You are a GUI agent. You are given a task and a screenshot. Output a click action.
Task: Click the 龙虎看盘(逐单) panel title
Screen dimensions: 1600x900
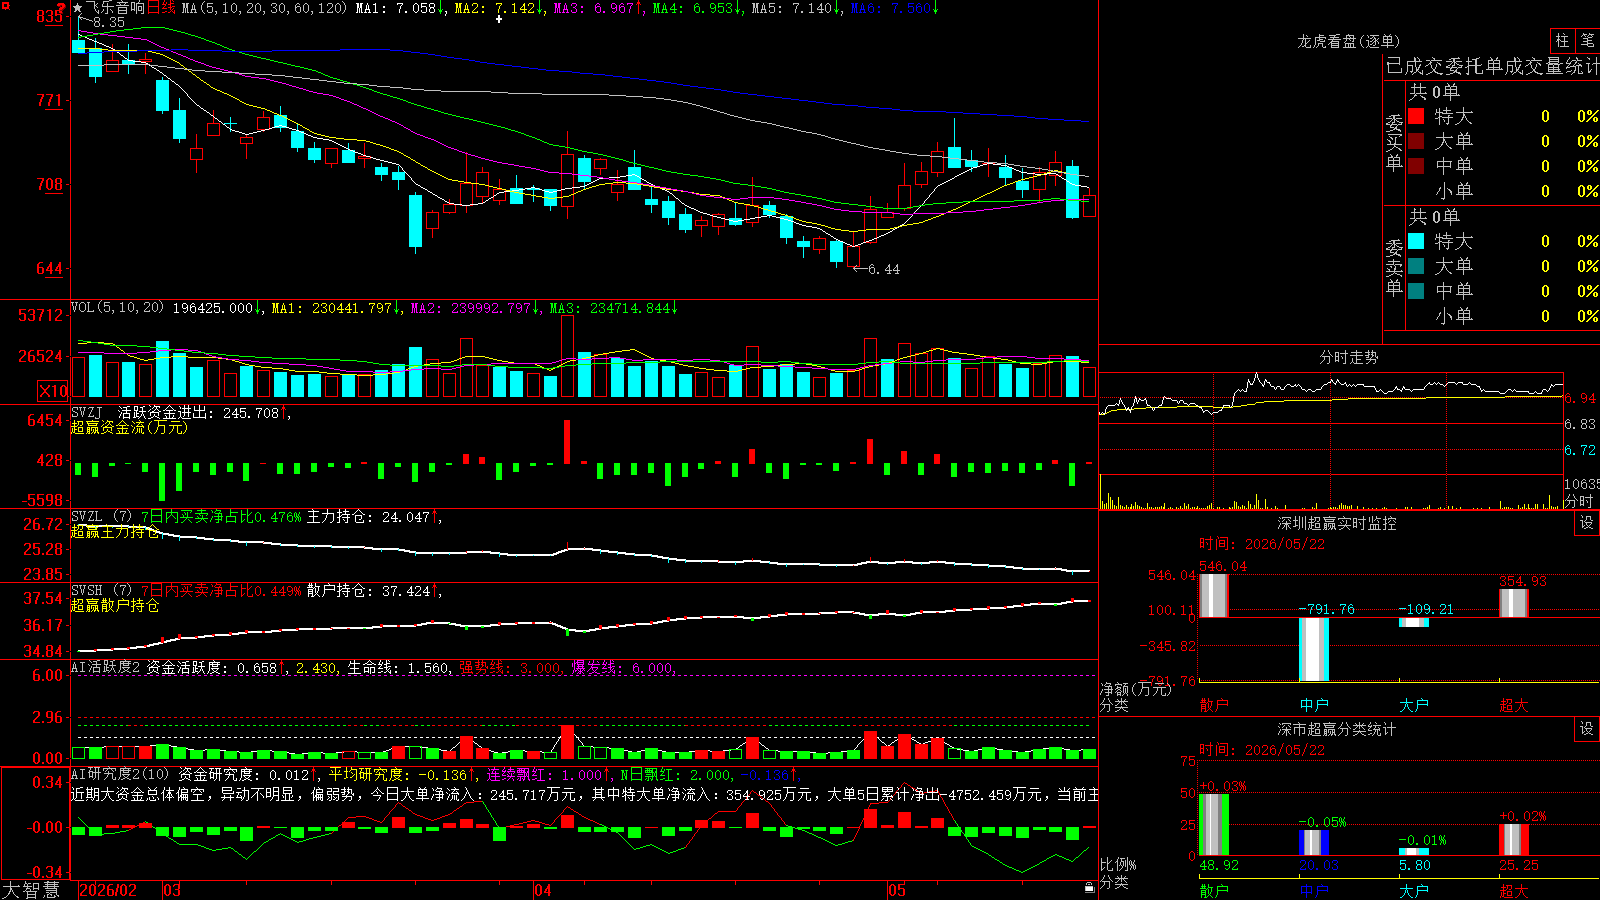click(x=1349, y=41)
